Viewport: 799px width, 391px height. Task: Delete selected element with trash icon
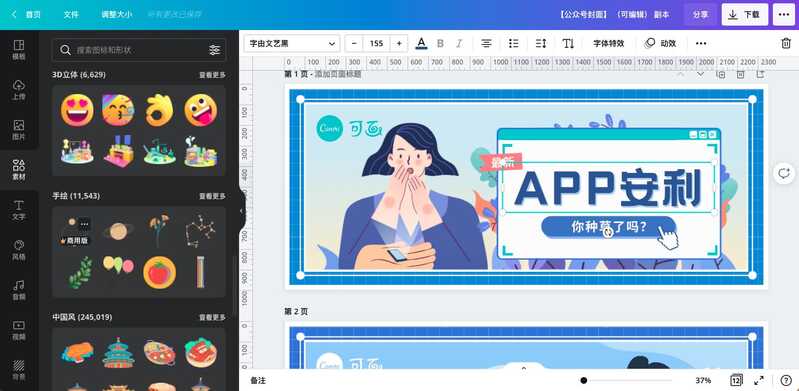tap(786, 43)
